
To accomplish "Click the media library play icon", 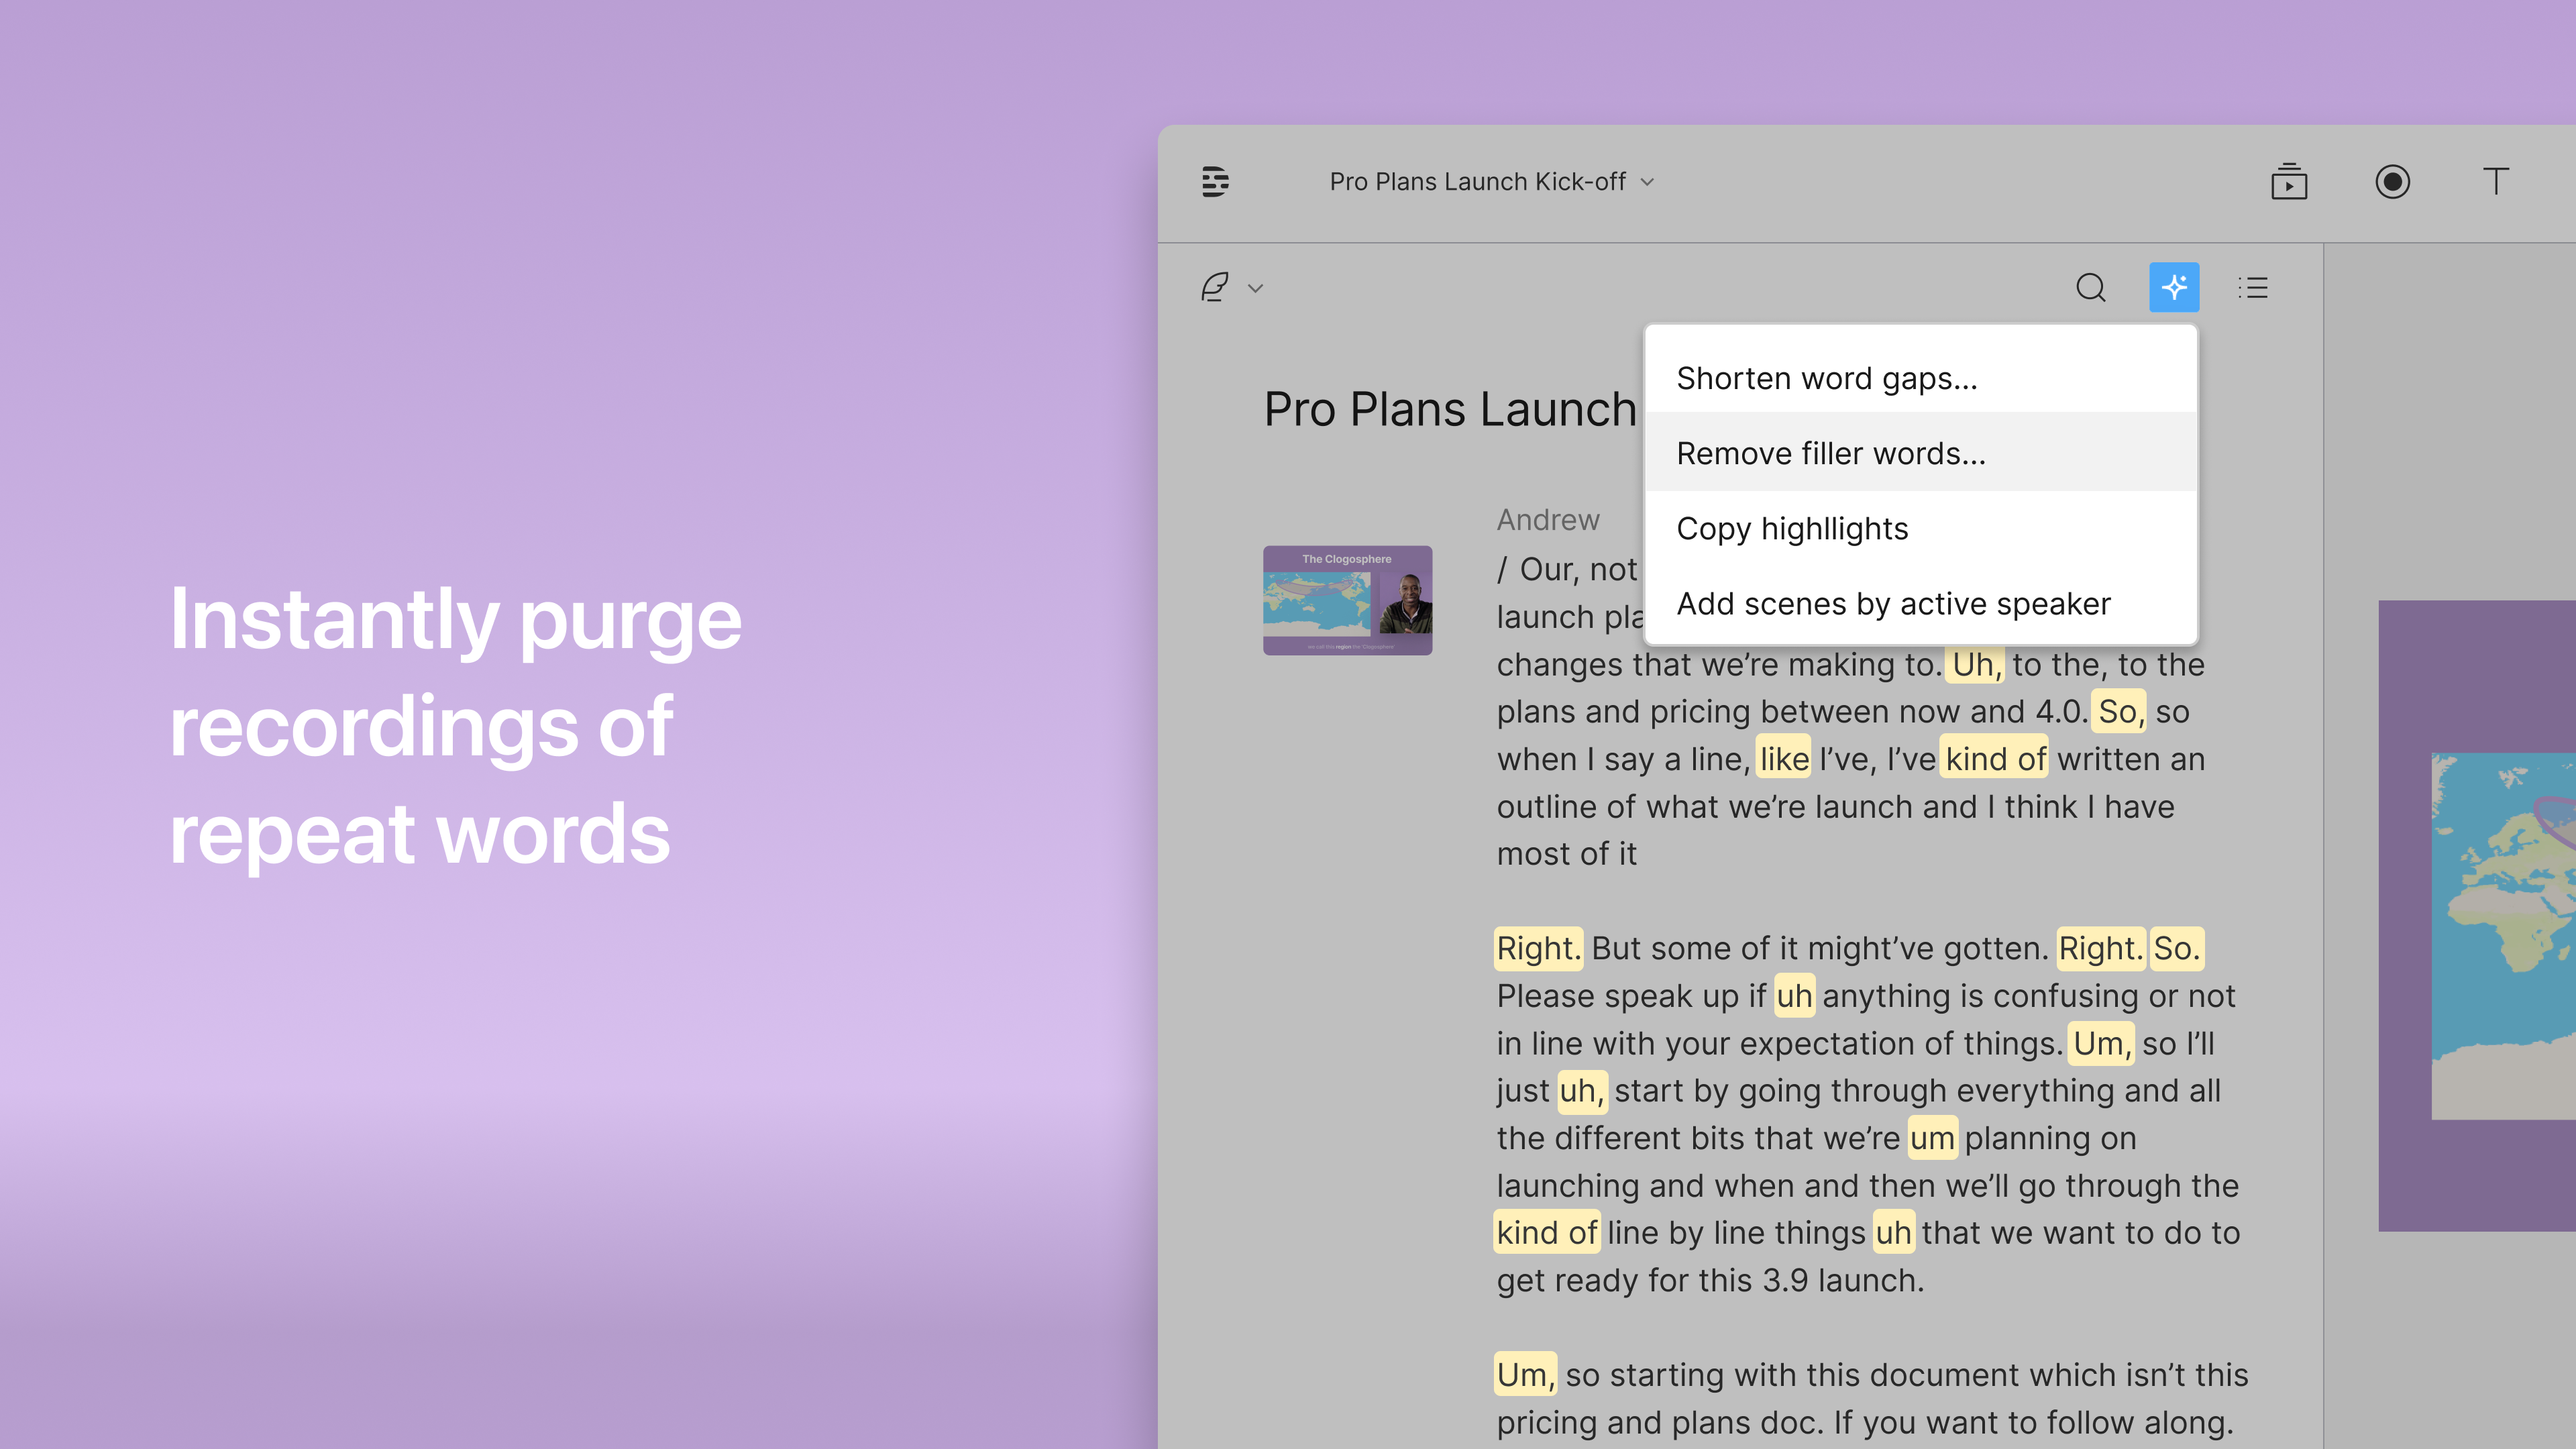I will 2288,182.
